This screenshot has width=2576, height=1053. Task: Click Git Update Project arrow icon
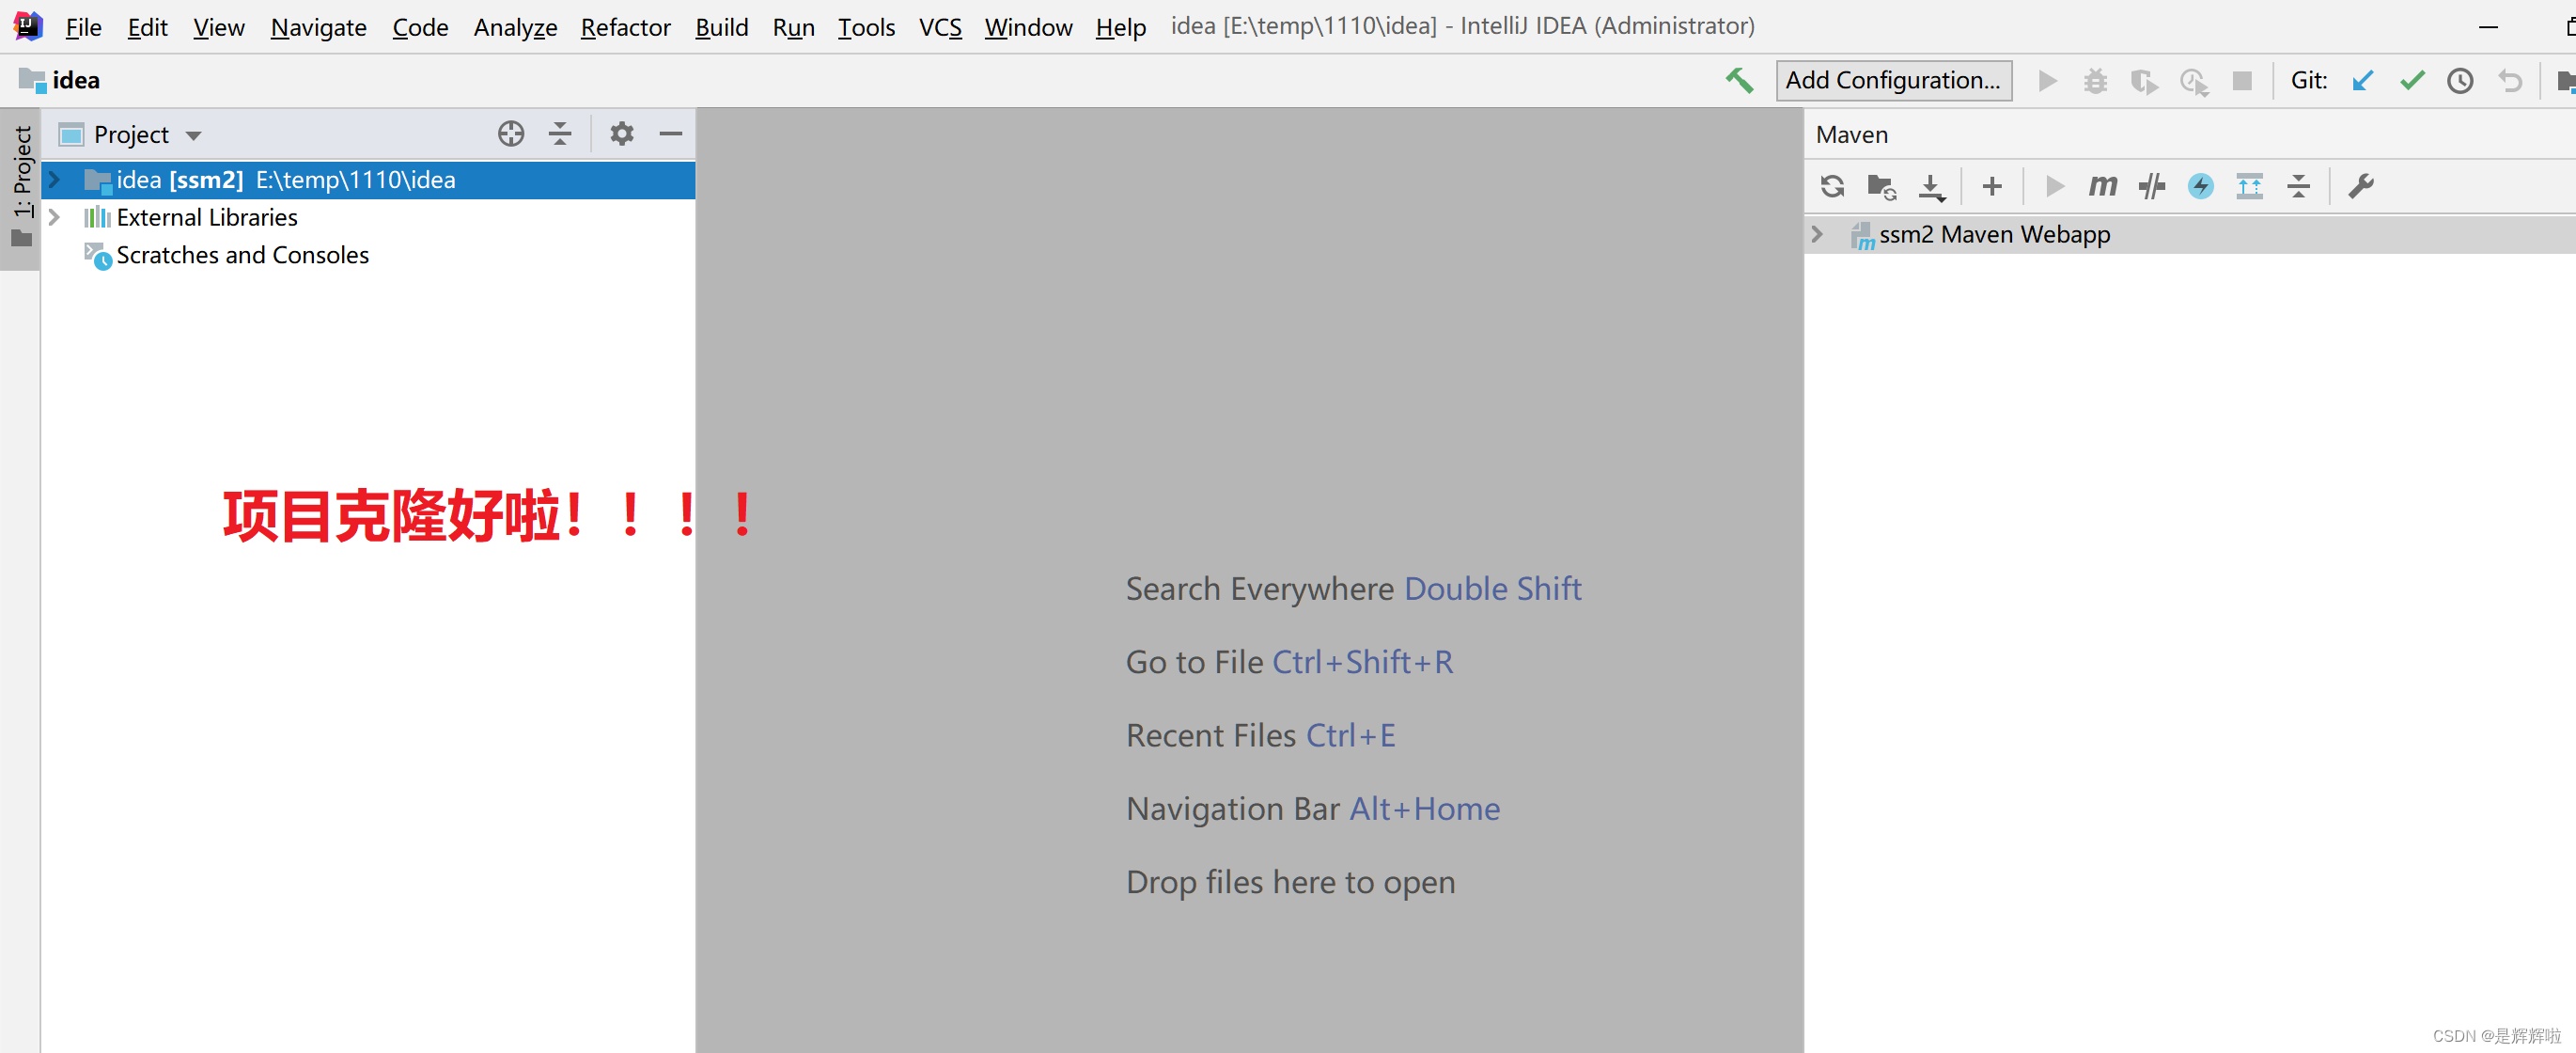2362,80
